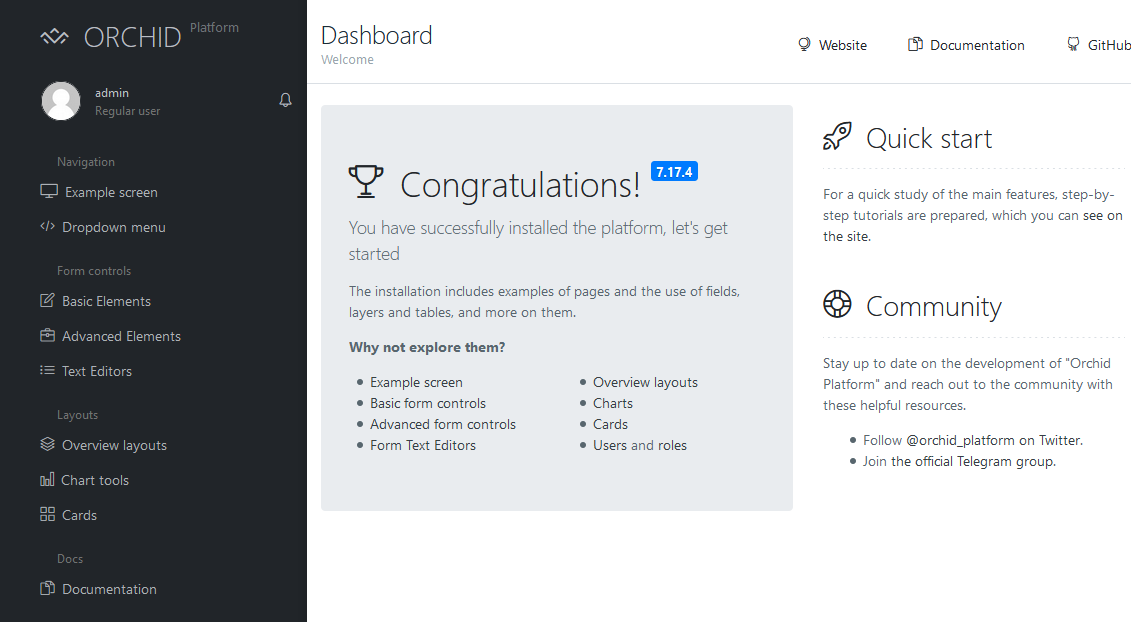Click the Advanced Elements briefcase icon

pos(47,336)
